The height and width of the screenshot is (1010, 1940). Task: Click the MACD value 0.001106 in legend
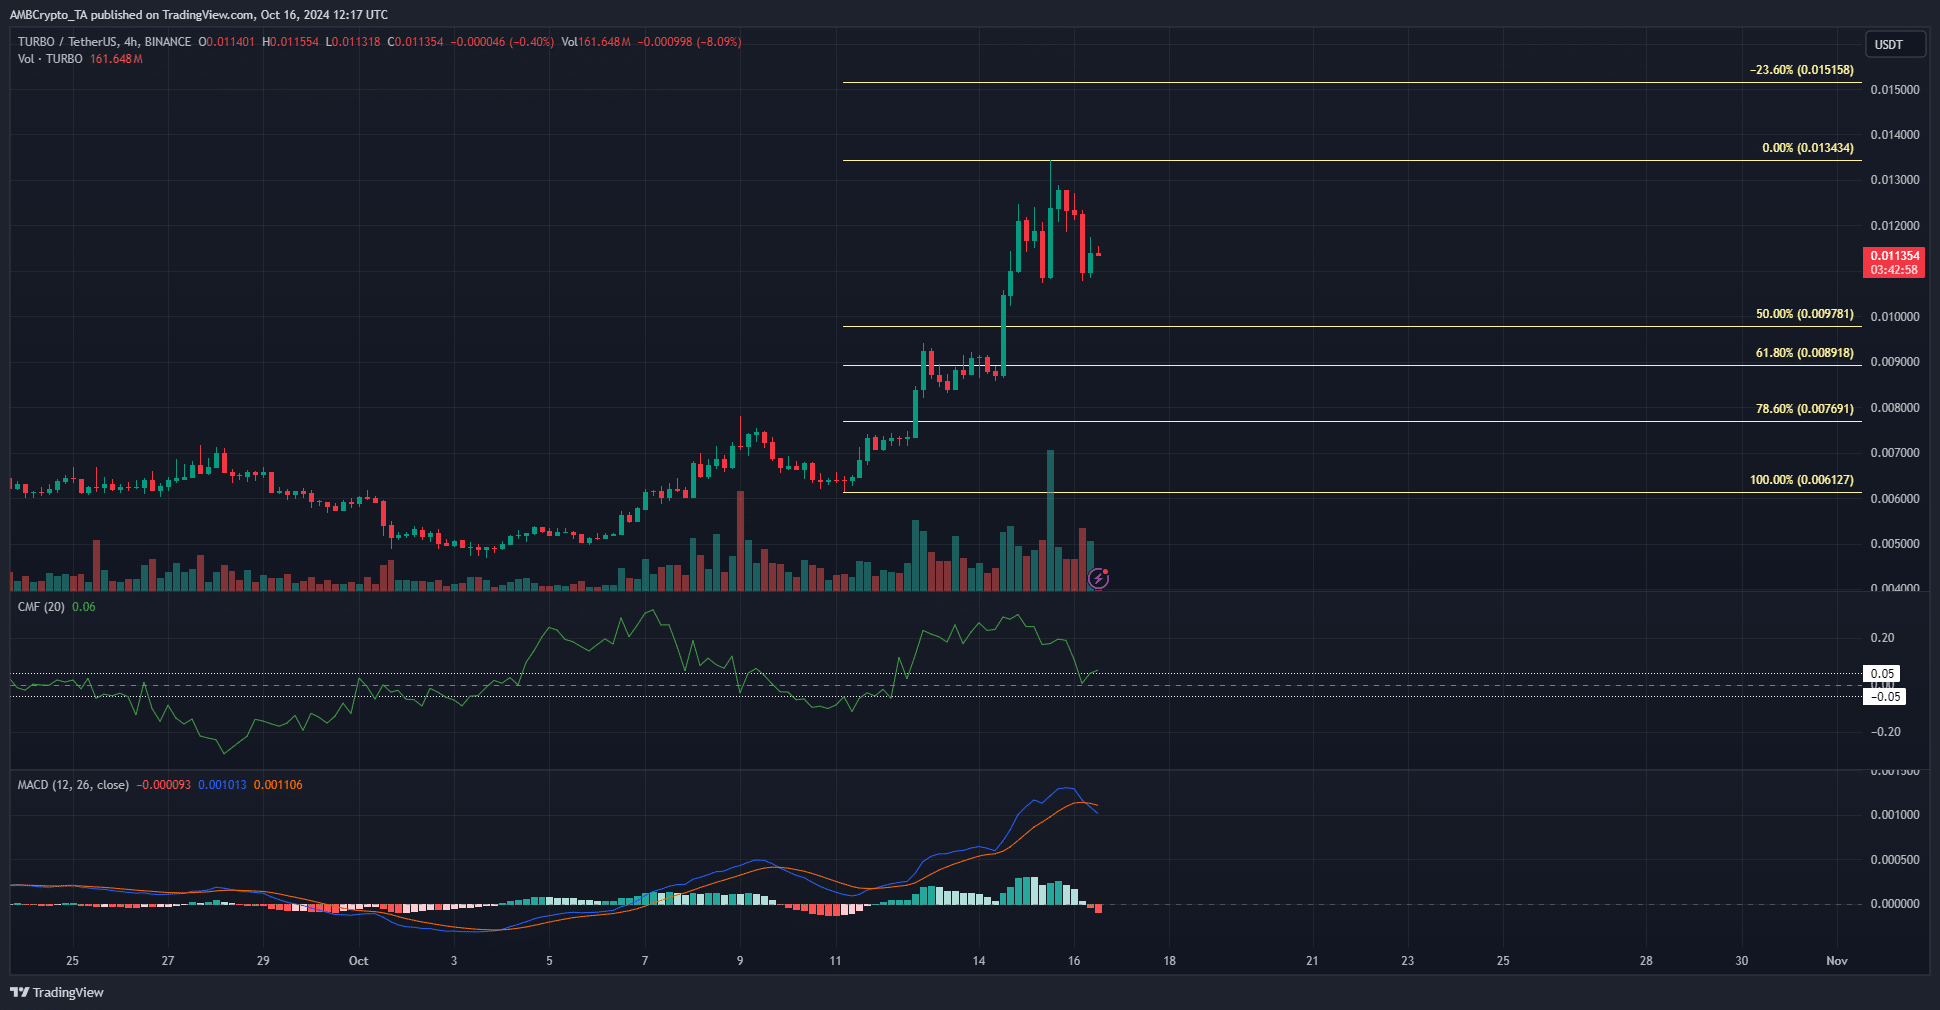point(278,785)
